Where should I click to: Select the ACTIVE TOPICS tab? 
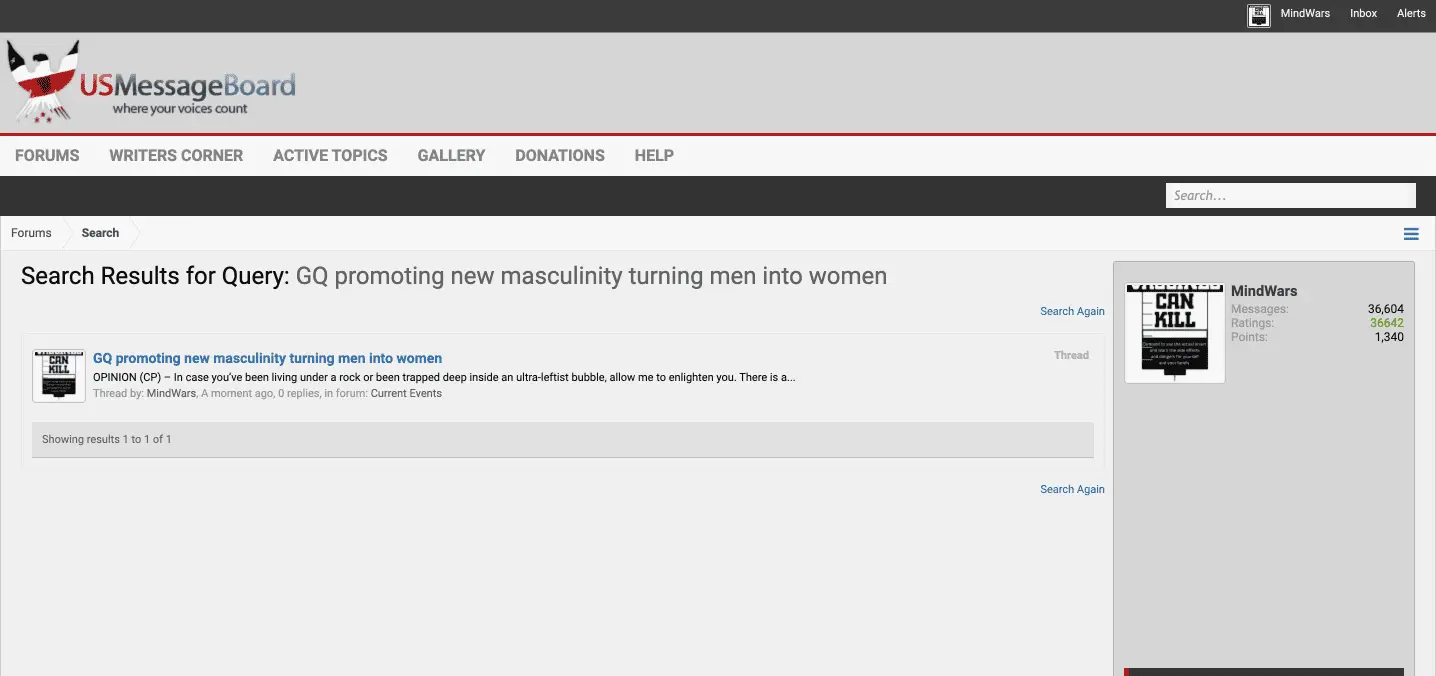click(330, 155)
